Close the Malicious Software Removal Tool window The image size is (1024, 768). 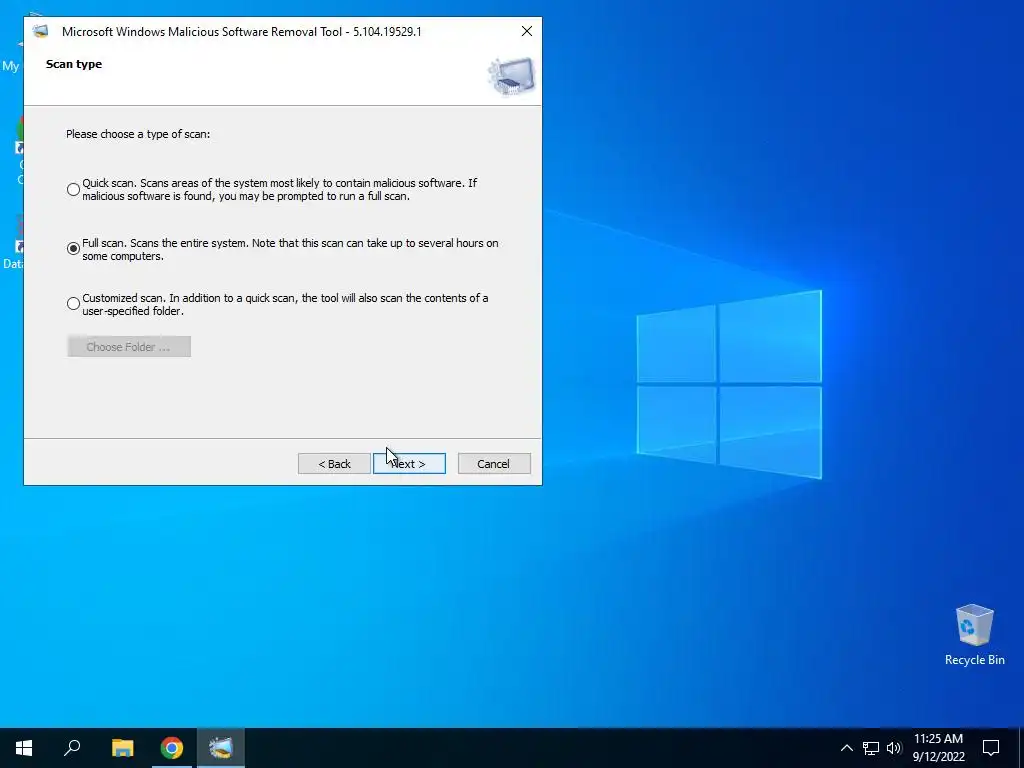click(527, 31)
